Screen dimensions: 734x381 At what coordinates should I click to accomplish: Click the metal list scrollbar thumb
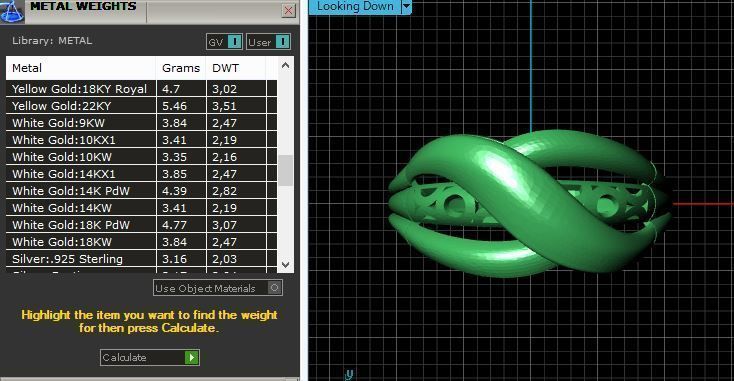point(286,170)
